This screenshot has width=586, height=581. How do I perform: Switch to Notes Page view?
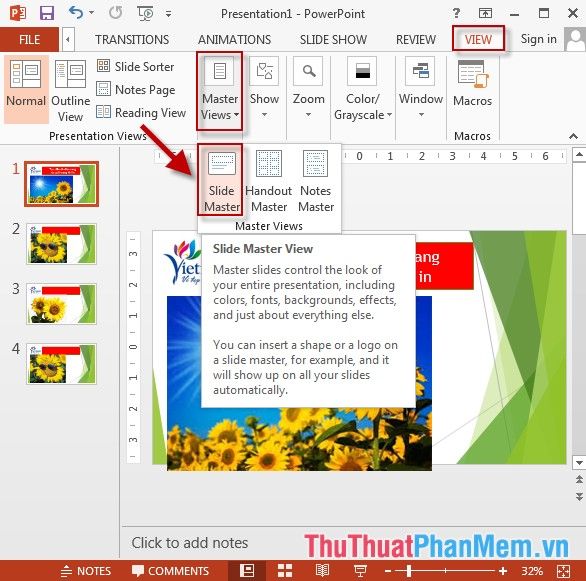pos(136,90)
